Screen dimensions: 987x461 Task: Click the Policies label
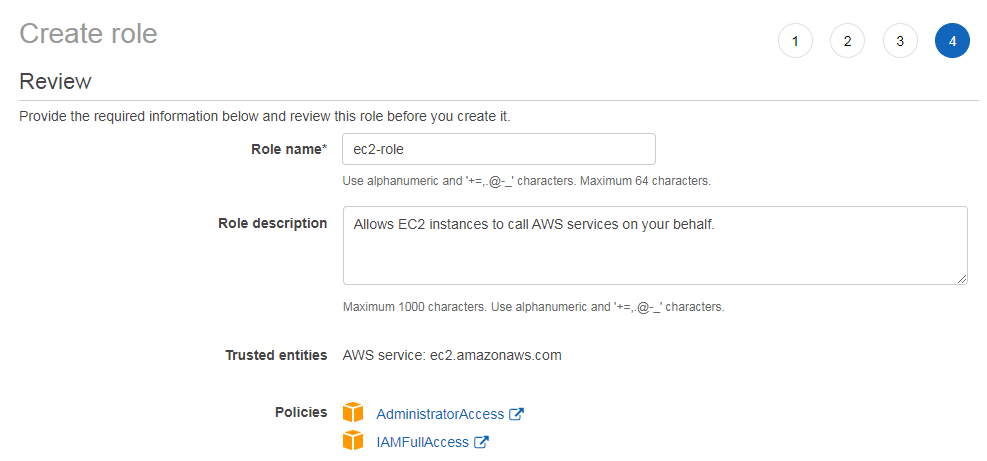tap(301, 412)
